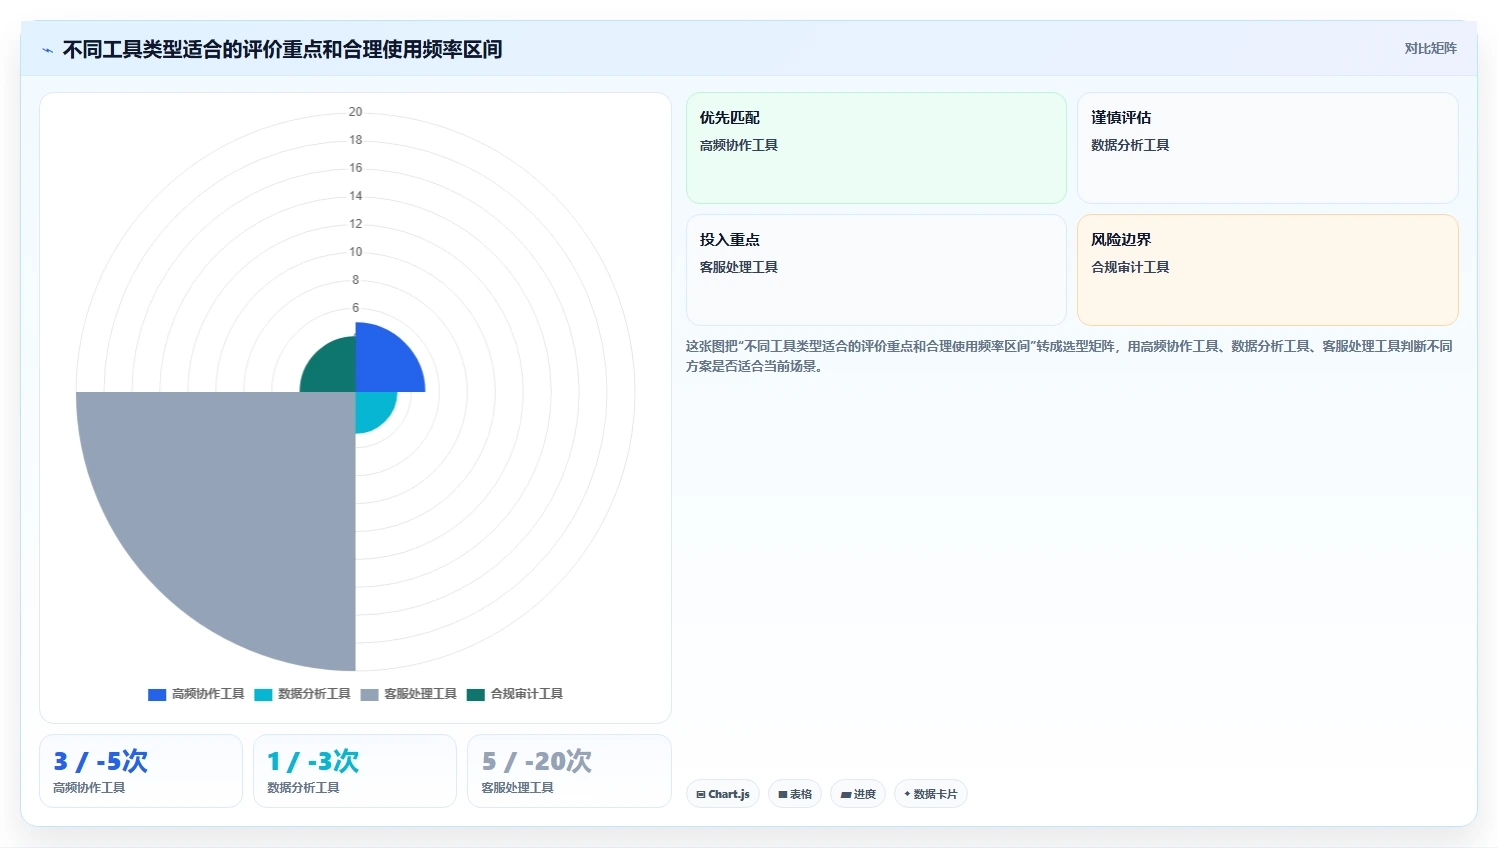Viewport: 1498px width, 848px height.
Task: Click the 表格 tag icon
Action: [x=783, y=795]
